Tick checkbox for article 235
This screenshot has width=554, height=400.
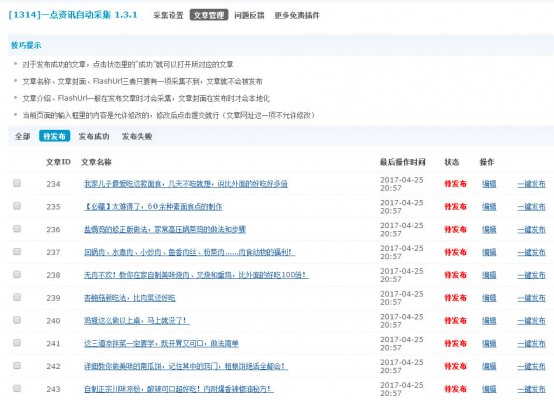pos(17,206)
